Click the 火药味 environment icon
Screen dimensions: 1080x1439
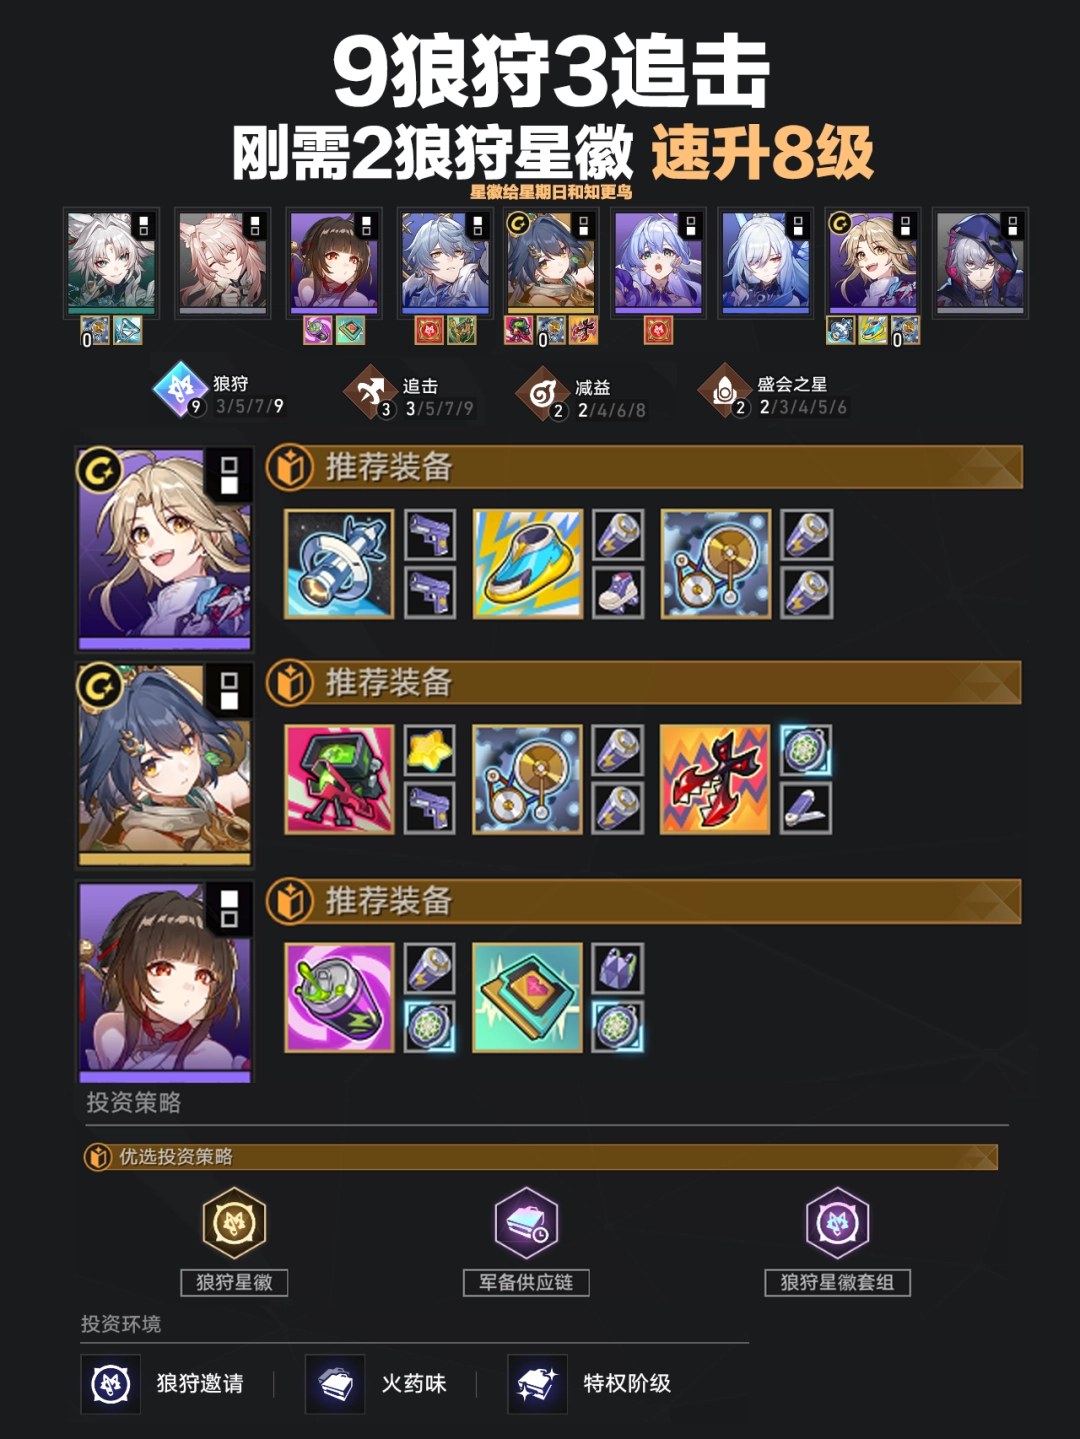pyautogui.click(x=335, y=1384)
